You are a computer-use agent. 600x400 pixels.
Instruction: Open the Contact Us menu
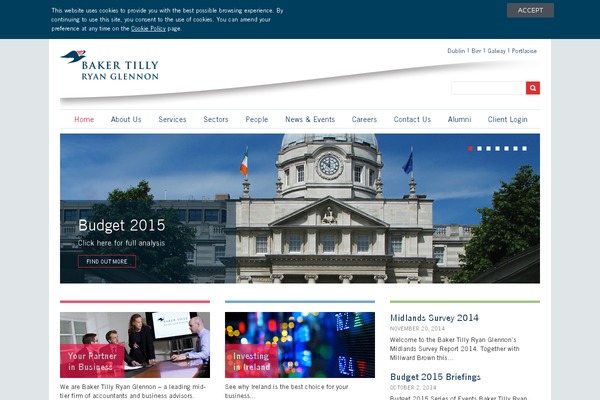412,119
